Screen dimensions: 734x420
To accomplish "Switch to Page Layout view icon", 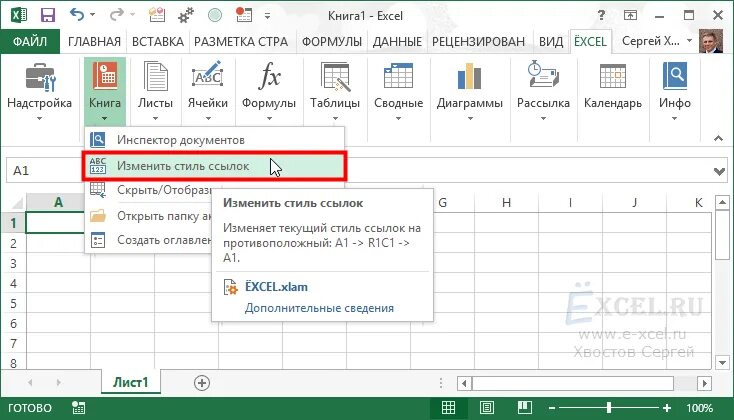I will coord(487,408).
